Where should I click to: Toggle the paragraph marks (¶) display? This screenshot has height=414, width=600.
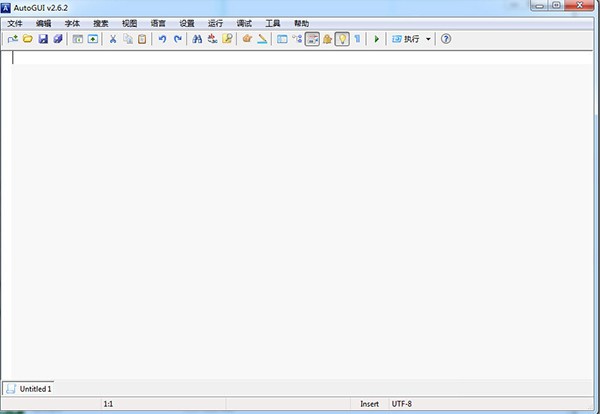click(x=357, y=39)
